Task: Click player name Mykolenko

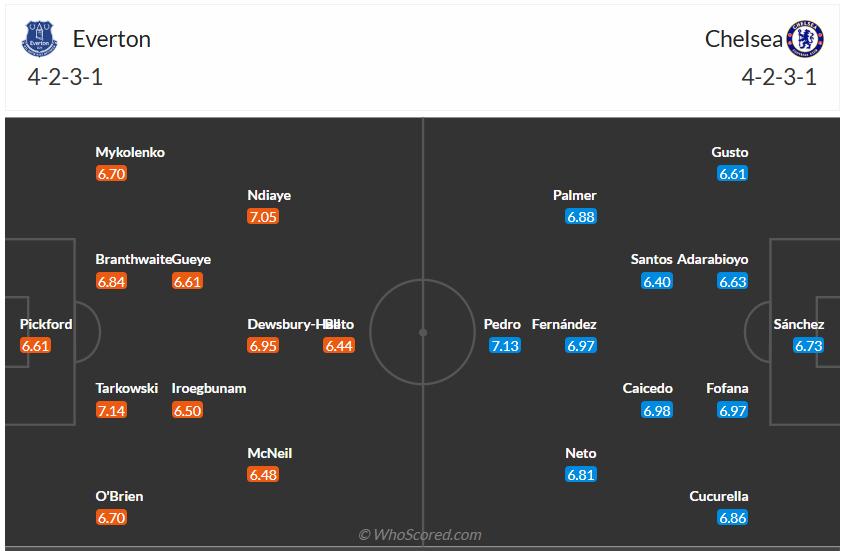Action: [130, 152]
